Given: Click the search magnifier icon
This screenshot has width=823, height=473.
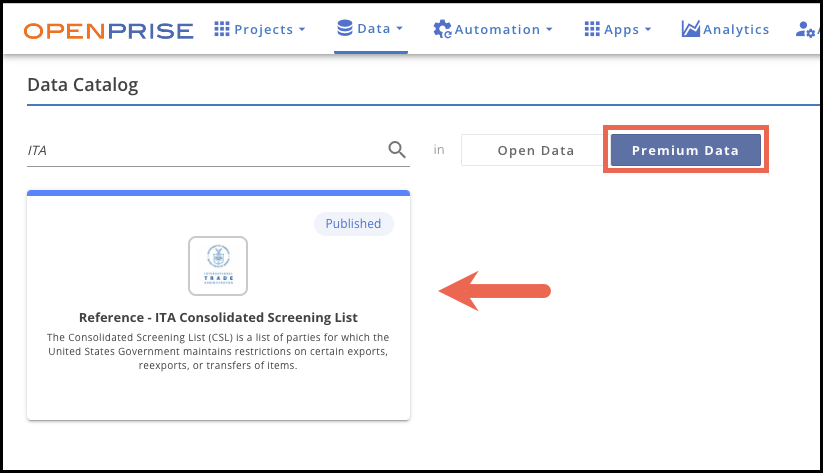Looking at the screenshot, I should [397, 150].
